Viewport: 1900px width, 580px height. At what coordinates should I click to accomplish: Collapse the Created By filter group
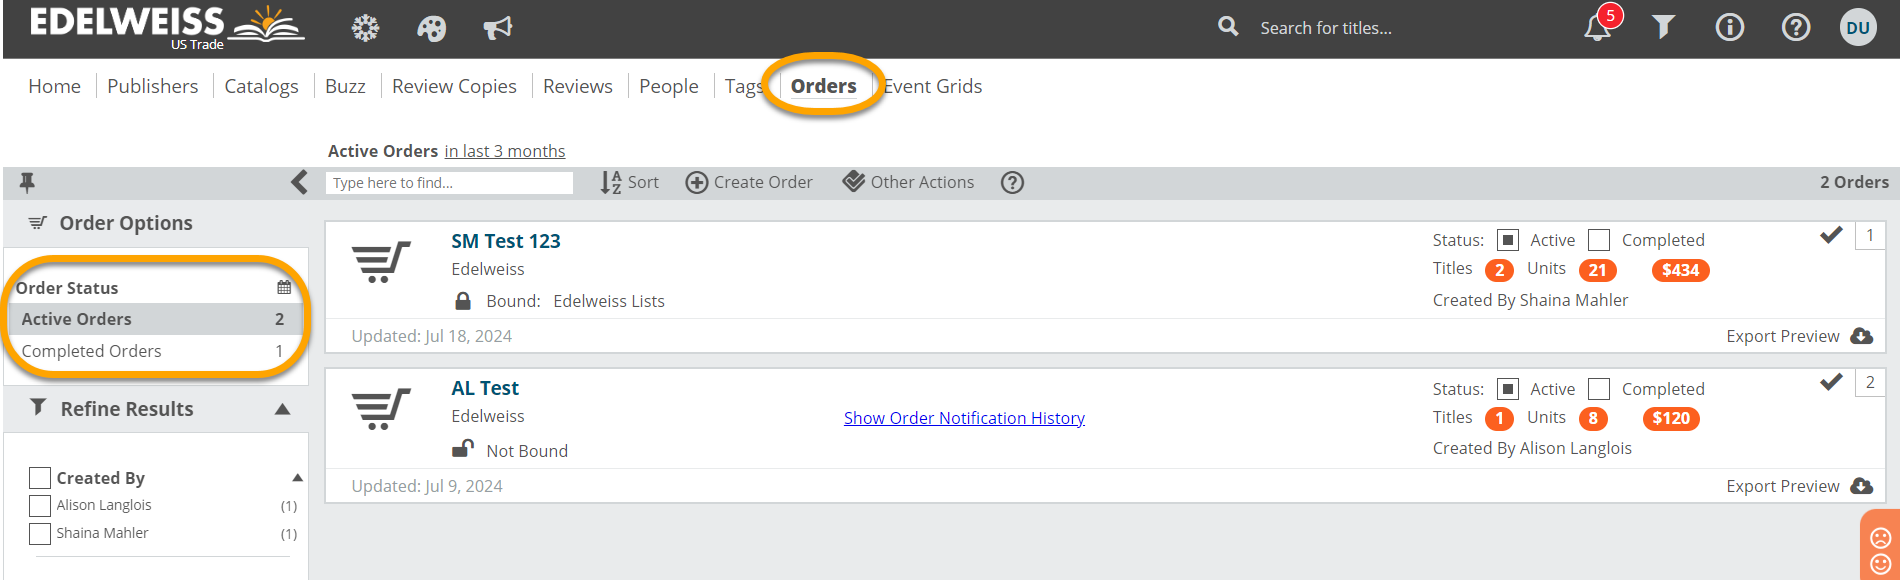(297, 478)
